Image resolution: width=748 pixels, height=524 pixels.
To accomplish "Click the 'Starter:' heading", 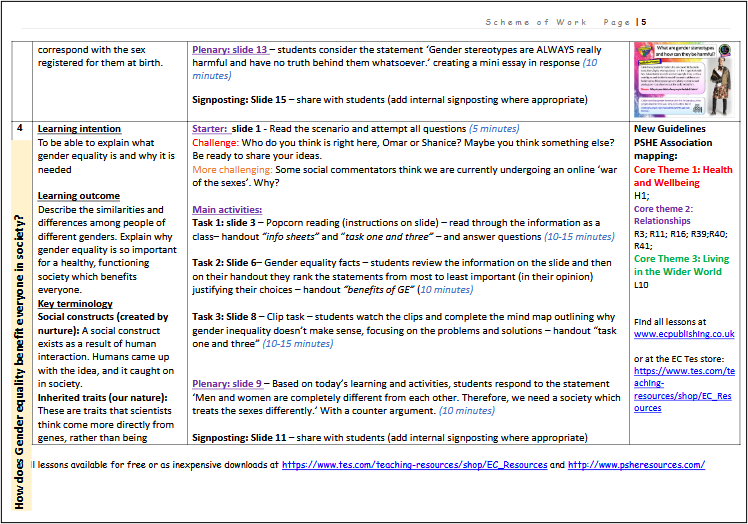I will [210, 129].
